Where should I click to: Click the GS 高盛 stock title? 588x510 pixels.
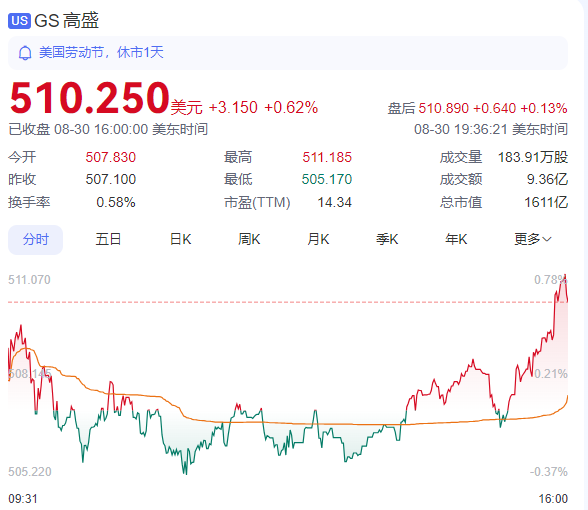[x=66, y=21]
